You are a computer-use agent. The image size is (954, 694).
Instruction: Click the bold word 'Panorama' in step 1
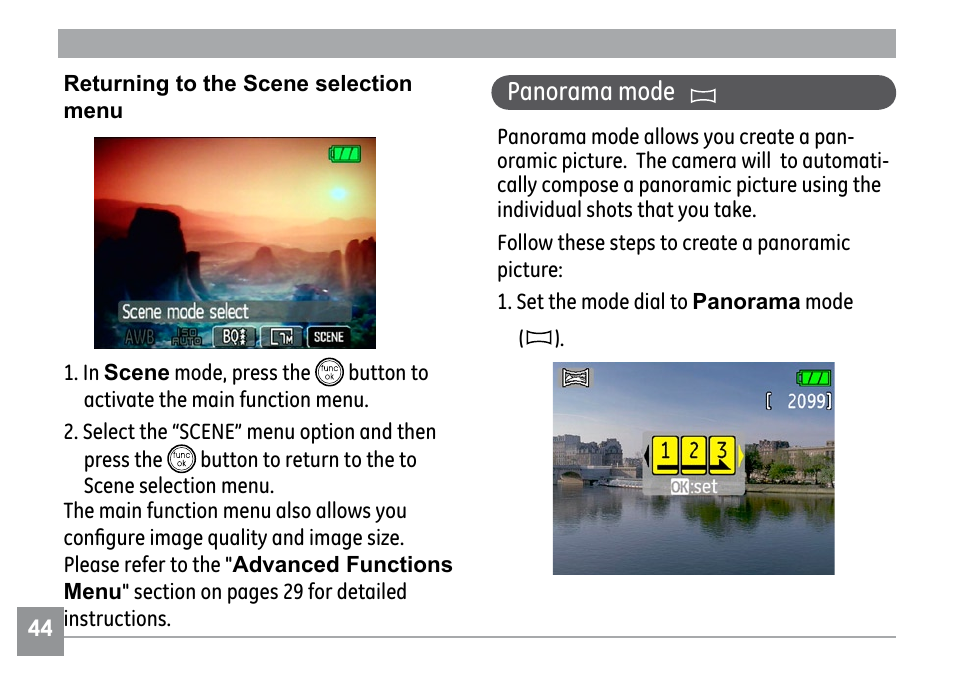(746, 302)
